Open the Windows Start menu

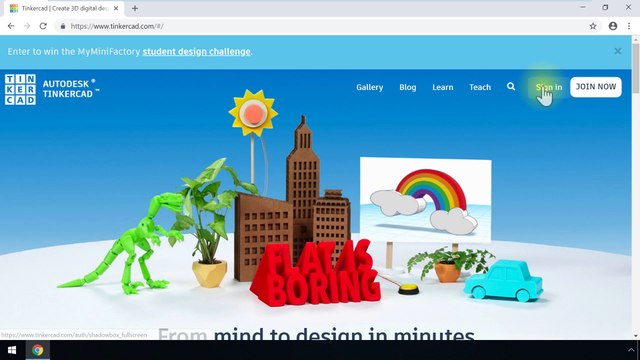coord(12,350)
